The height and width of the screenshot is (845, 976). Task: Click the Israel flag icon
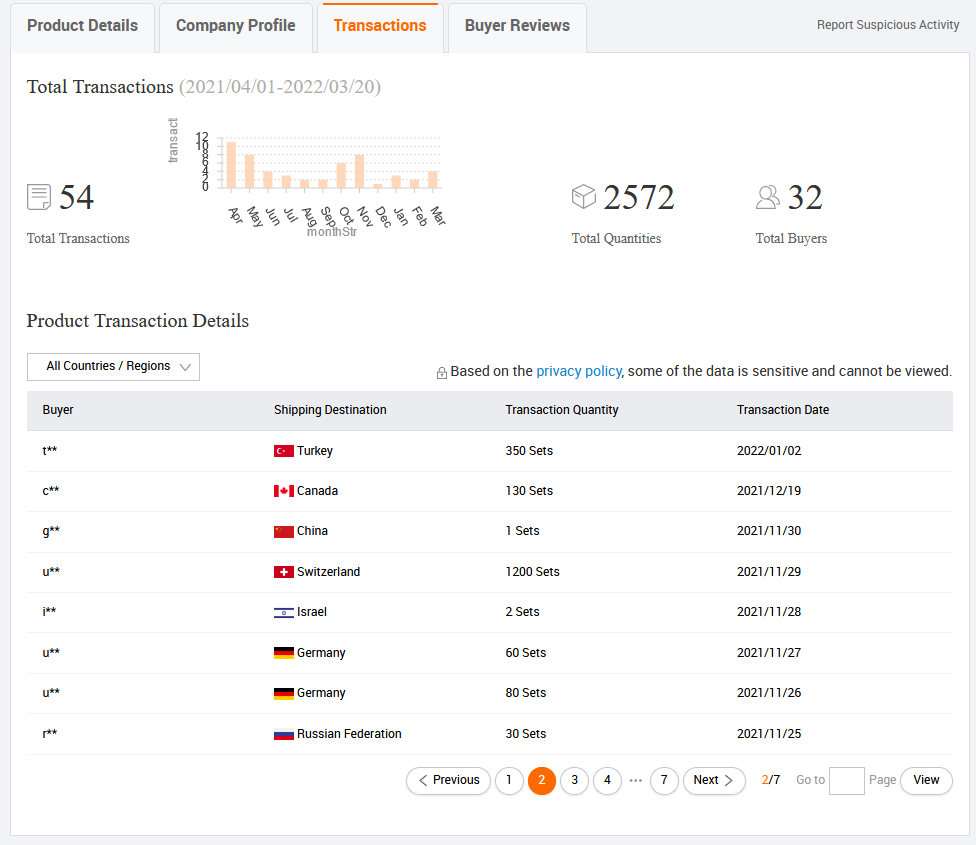[283, 612]
